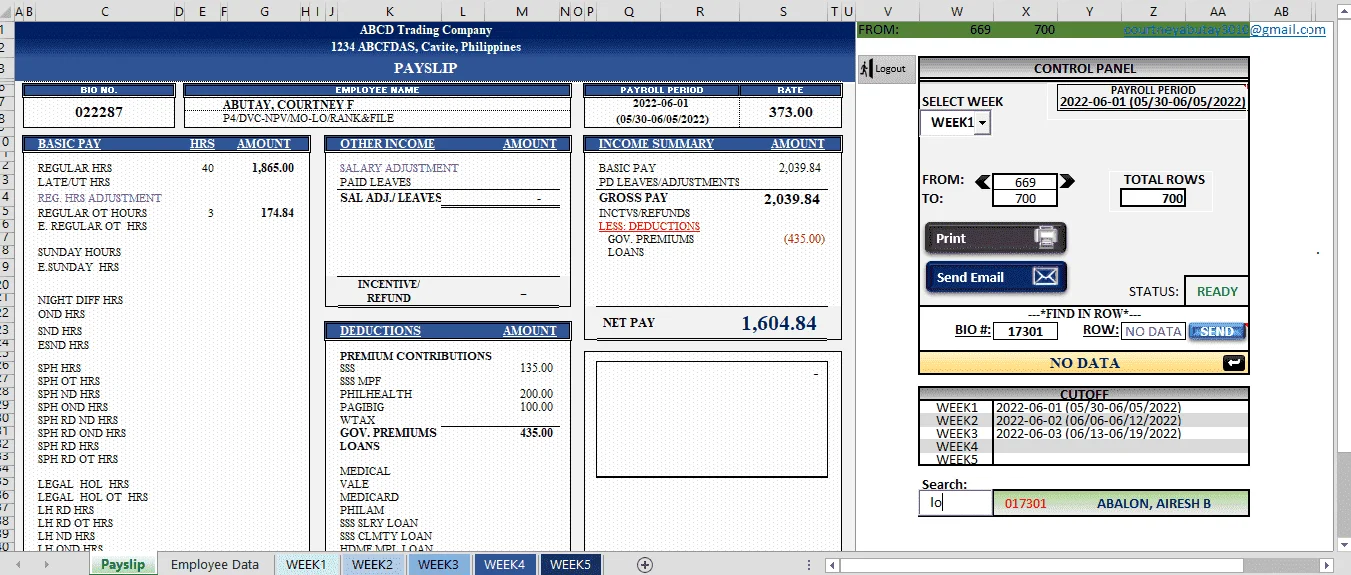Click the PAGIBIG deduction 100.00

pyautogui.click(x=536, y=407)
